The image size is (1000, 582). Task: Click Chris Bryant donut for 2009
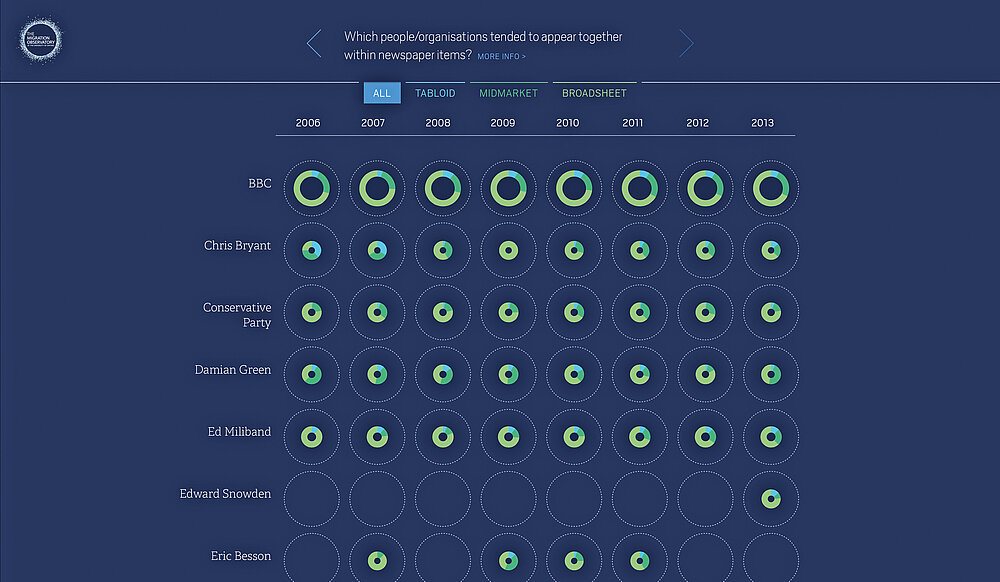point(508,250)
